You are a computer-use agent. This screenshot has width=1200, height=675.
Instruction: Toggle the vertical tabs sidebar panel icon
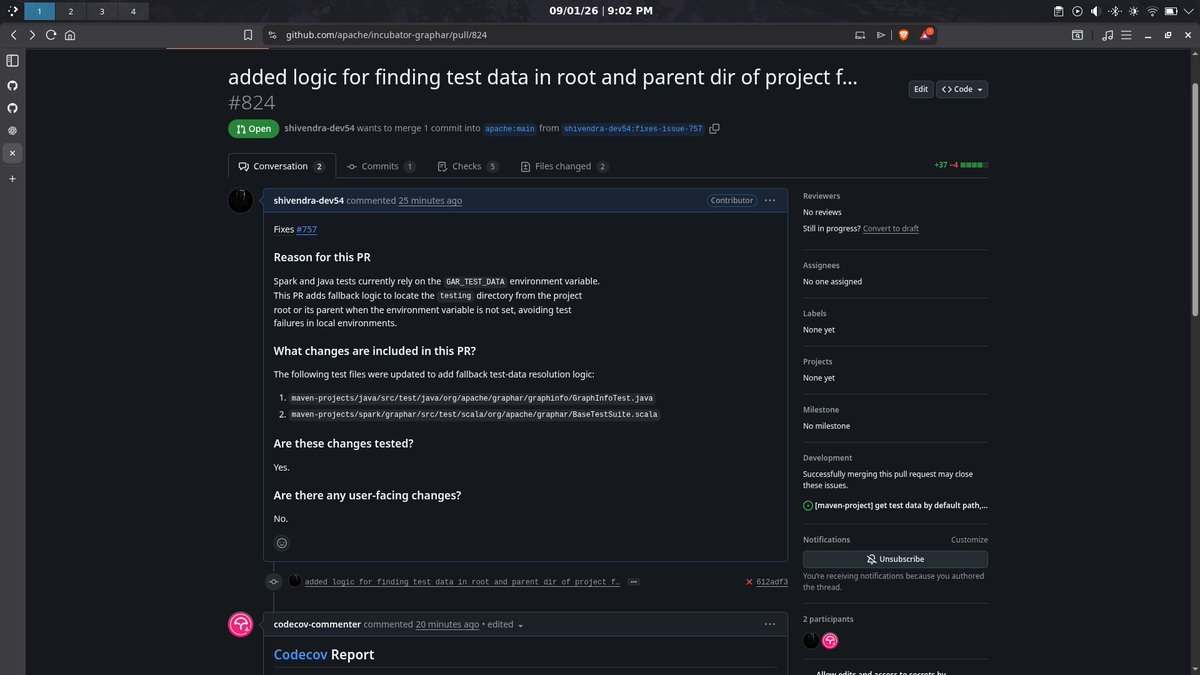tap(12, 61)
